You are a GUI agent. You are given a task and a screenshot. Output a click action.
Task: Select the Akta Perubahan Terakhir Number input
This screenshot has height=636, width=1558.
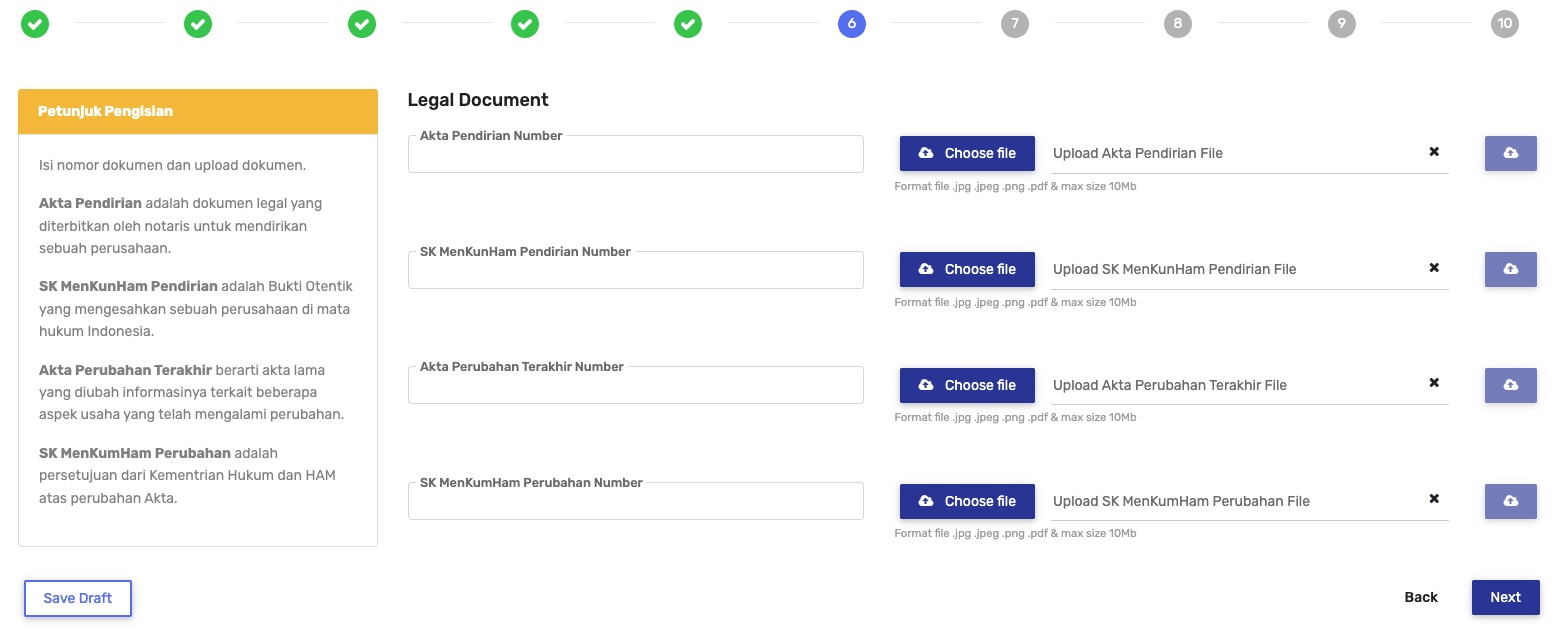pos(635,386)
